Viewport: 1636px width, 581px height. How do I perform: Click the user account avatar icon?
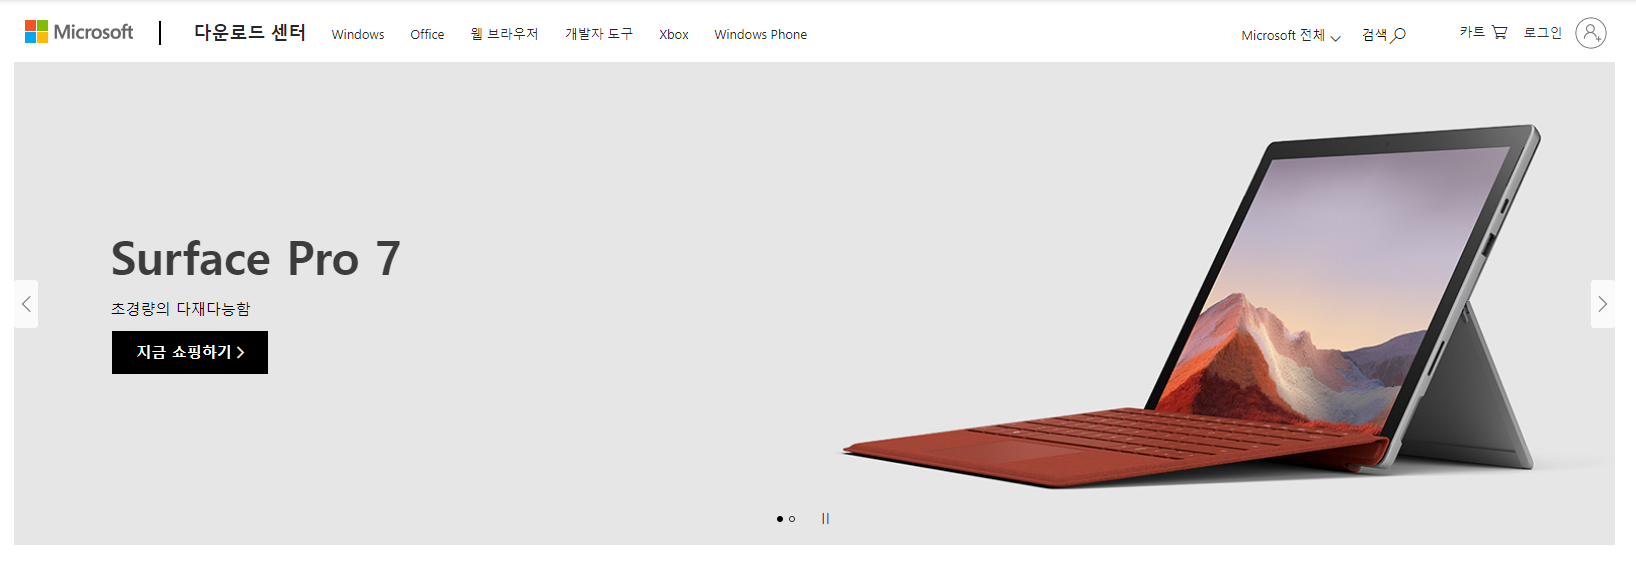[x=1591, y=33]
